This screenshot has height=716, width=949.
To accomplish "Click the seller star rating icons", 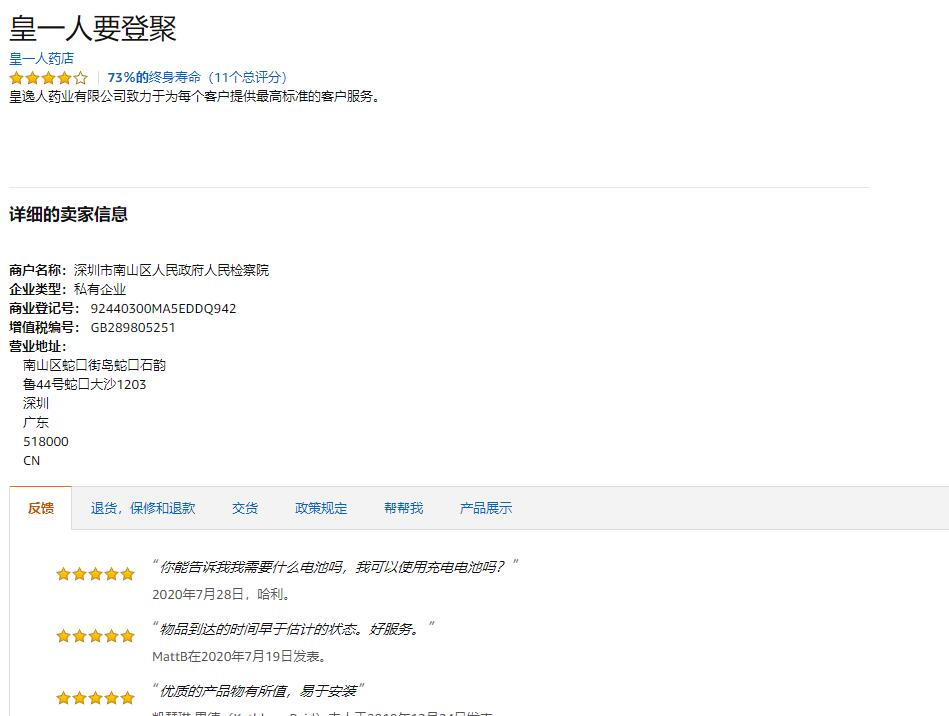I will [48, 77].
